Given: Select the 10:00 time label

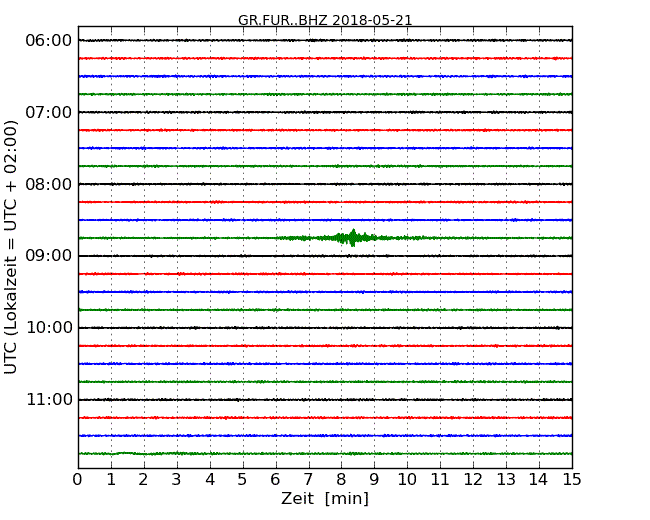Looking at the screenshot, I should coord(49,328).
